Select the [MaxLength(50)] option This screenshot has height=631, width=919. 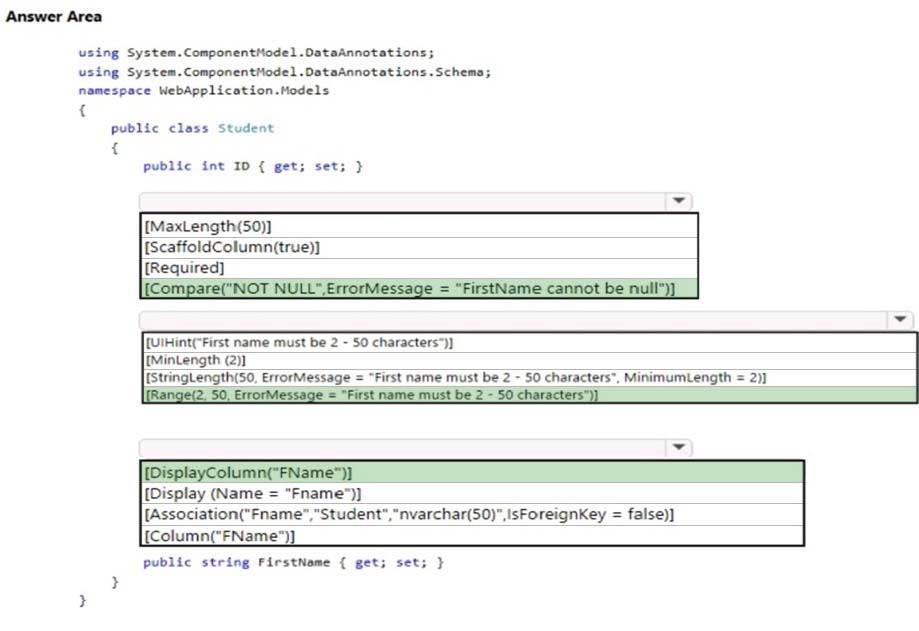tap(419, 226)
